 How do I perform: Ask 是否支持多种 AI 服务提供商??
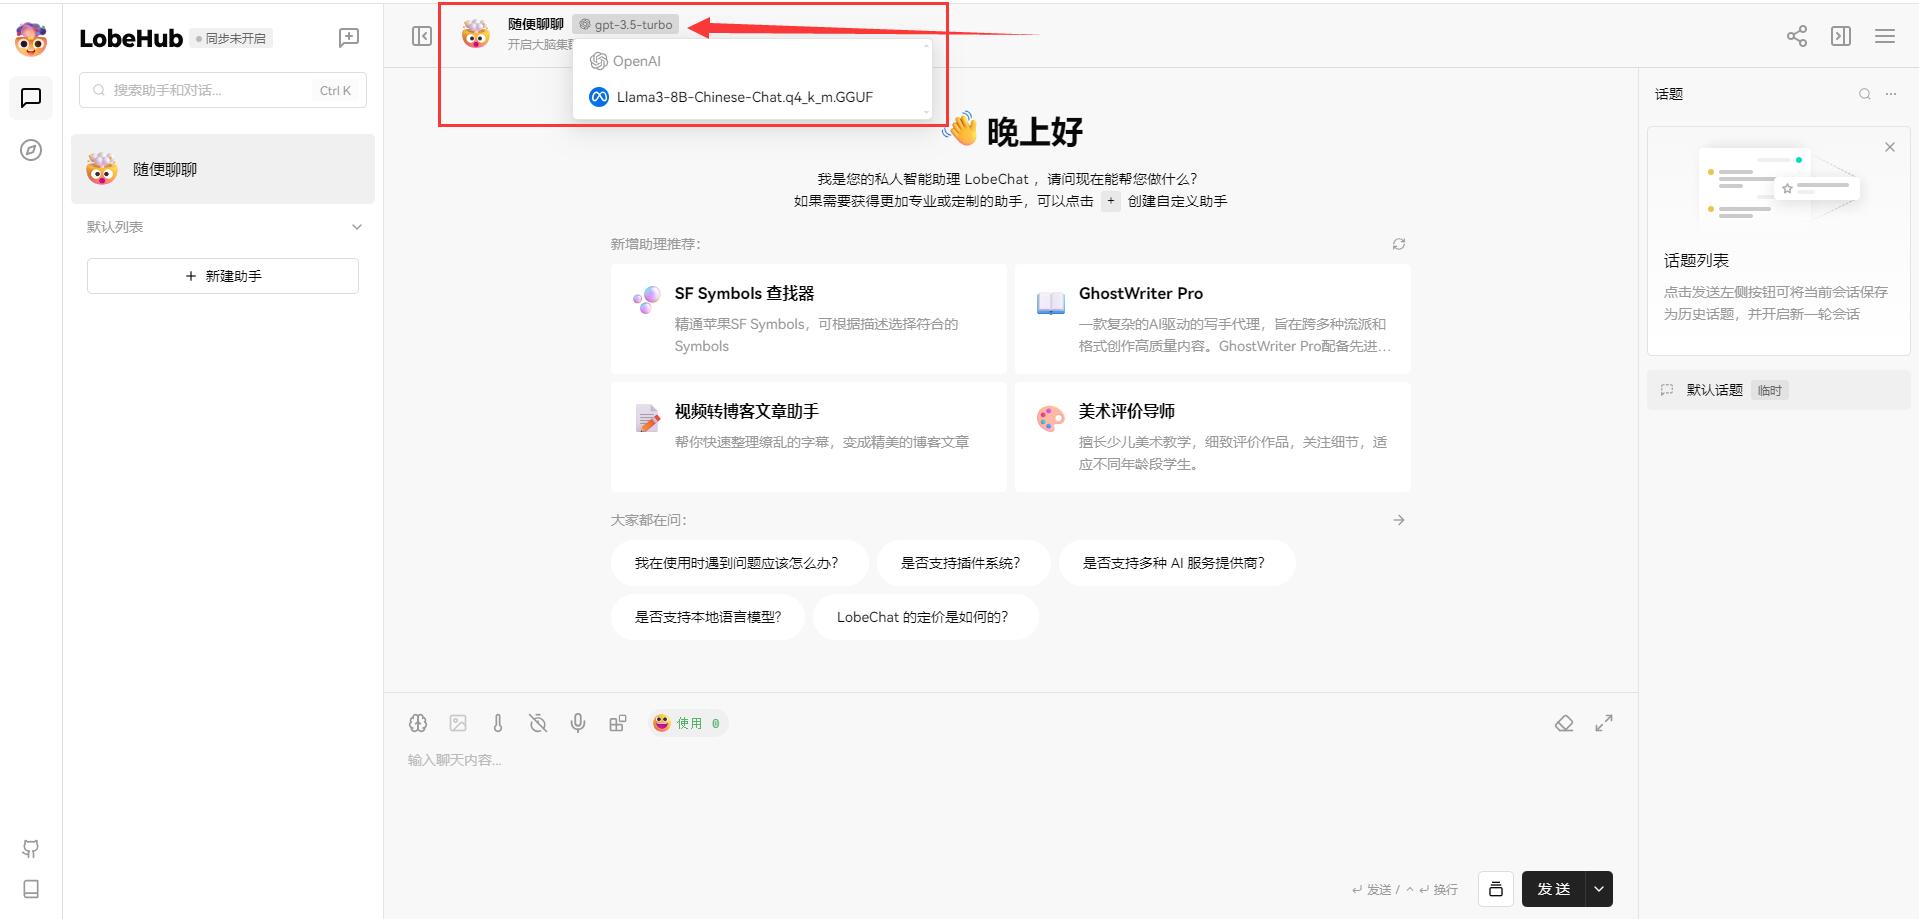(1177, 563)
